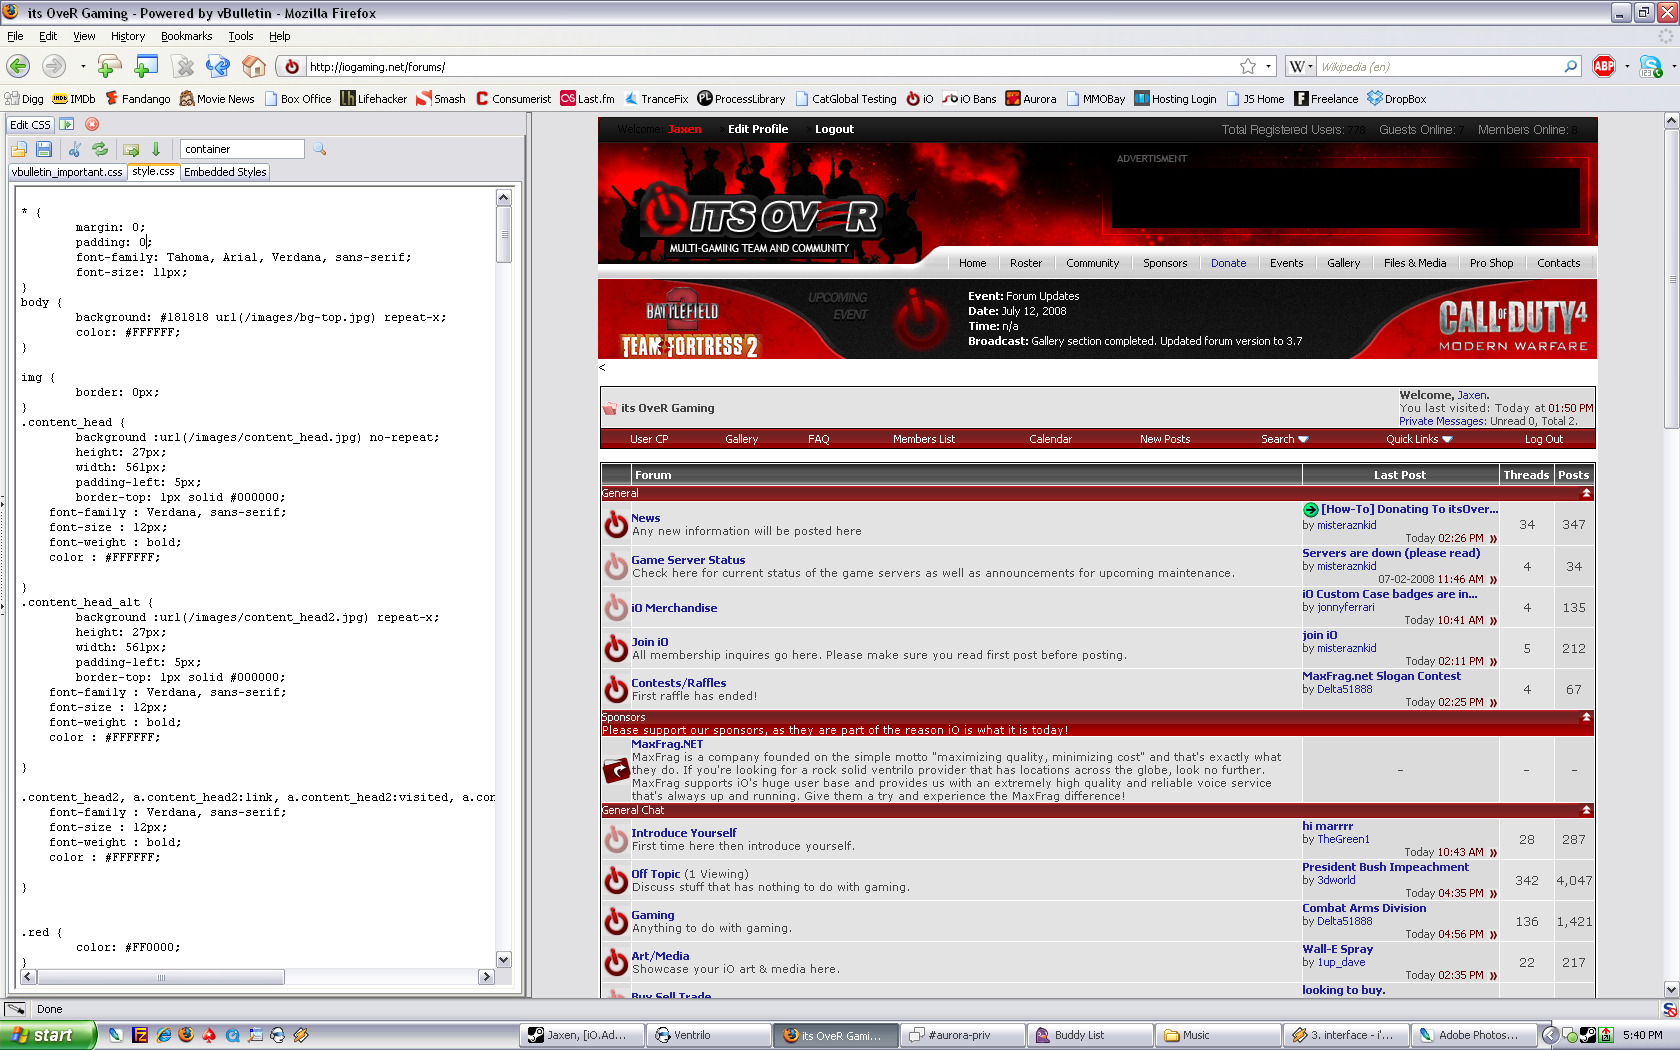Click the Save icon in Edit CSS panel
This screenshot has width=1680, height=1050.
(x=44, y=149)
